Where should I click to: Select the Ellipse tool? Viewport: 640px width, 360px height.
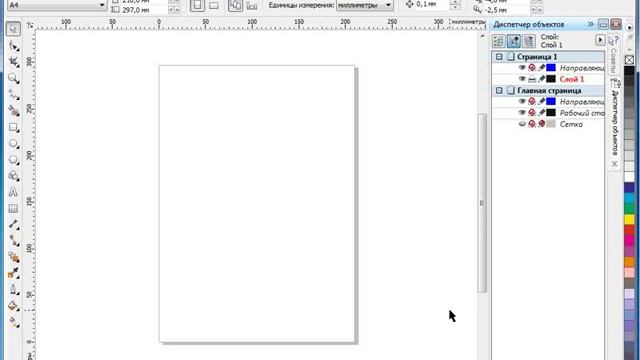tap(13, 144)
